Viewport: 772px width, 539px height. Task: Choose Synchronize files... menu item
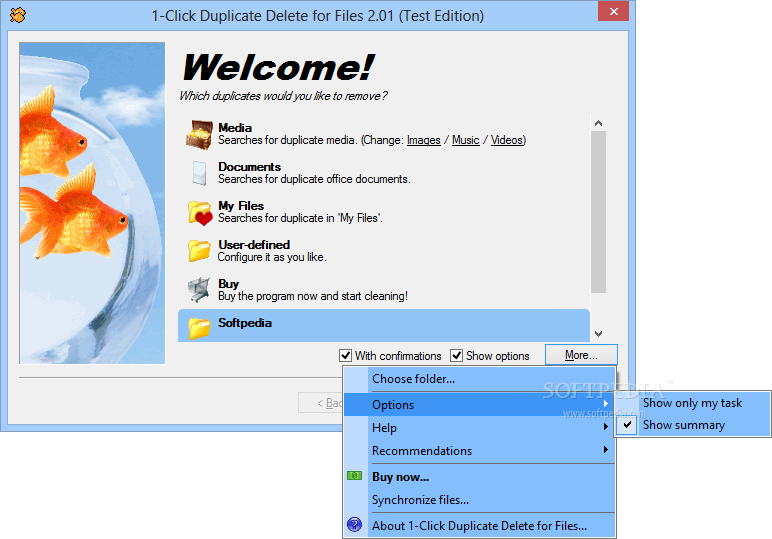pyautogui.click(x=479, y=500)
